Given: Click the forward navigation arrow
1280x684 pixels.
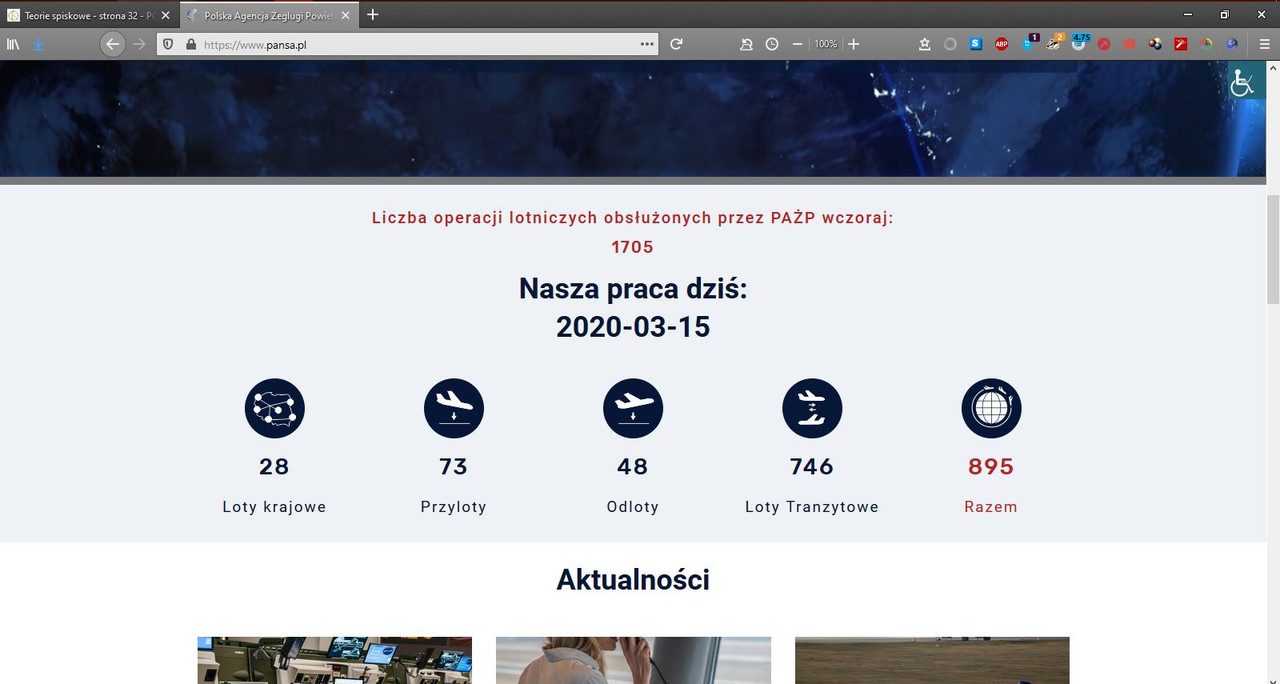Looking at the screenshot, I should tap(139, 44).
